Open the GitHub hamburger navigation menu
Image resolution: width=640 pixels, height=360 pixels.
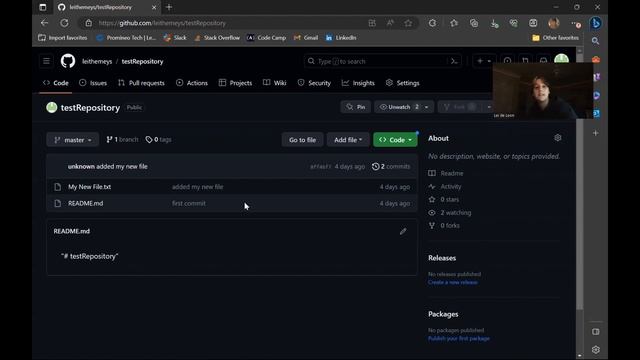coord(46,61)
